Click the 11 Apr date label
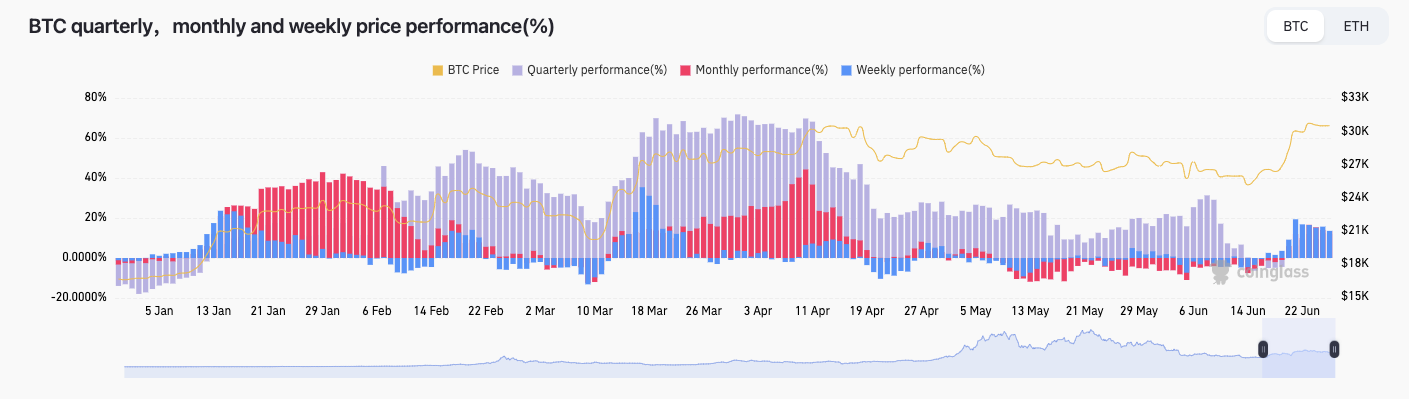The height and width of the screenshot is (399, 1409). pyautogui.click(x=812, y=311)
